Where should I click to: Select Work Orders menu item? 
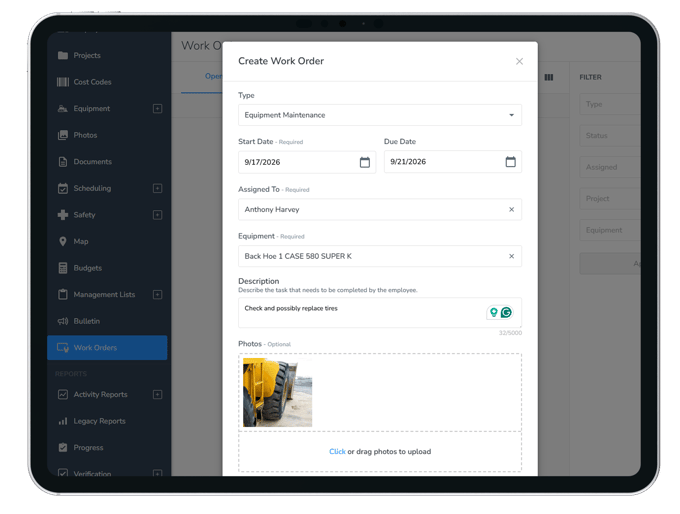[107, 348]
